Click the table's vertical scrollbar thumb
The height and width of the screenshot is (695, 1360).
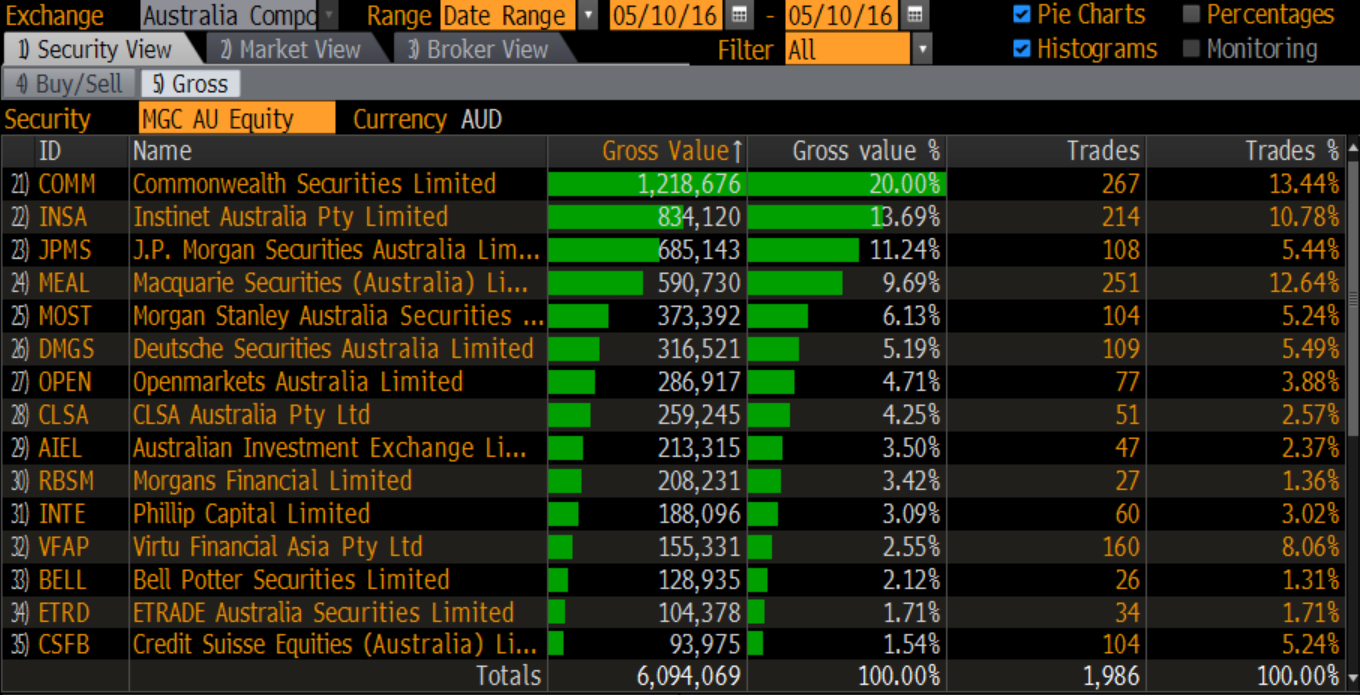click(1353, 297)
